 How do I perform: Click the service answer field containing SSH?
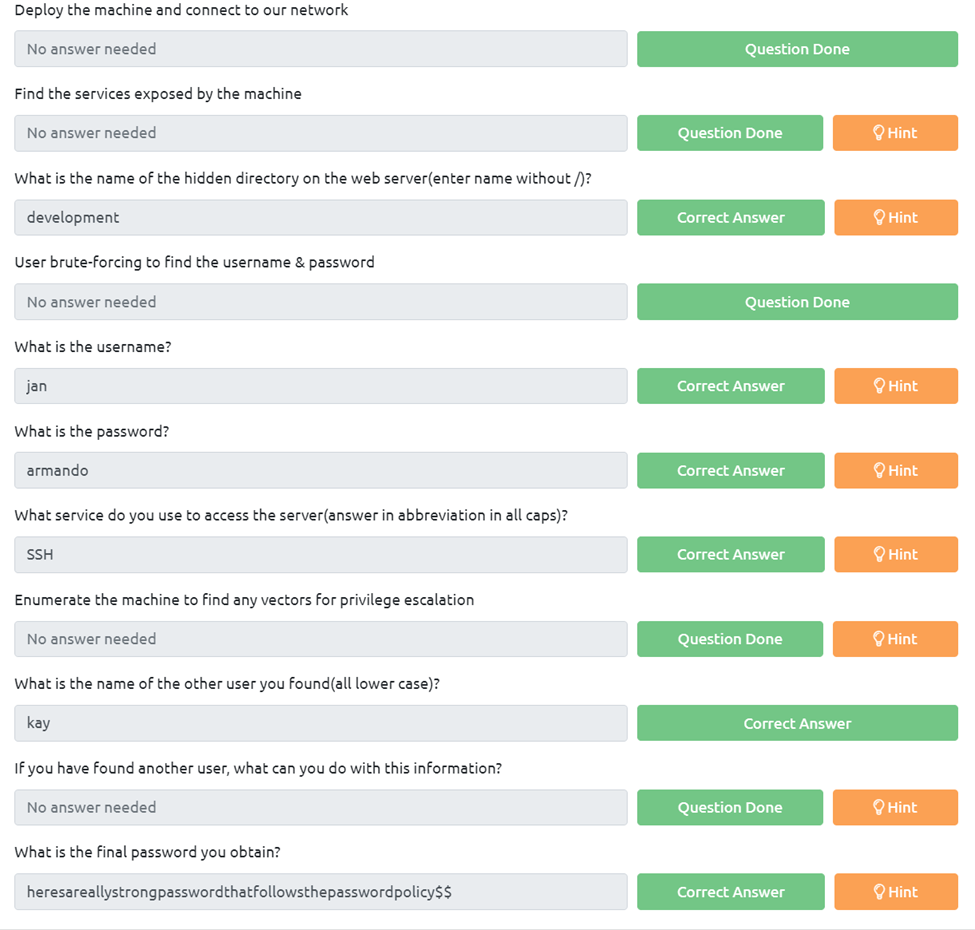pyautogui.click(x=320, y=554)
